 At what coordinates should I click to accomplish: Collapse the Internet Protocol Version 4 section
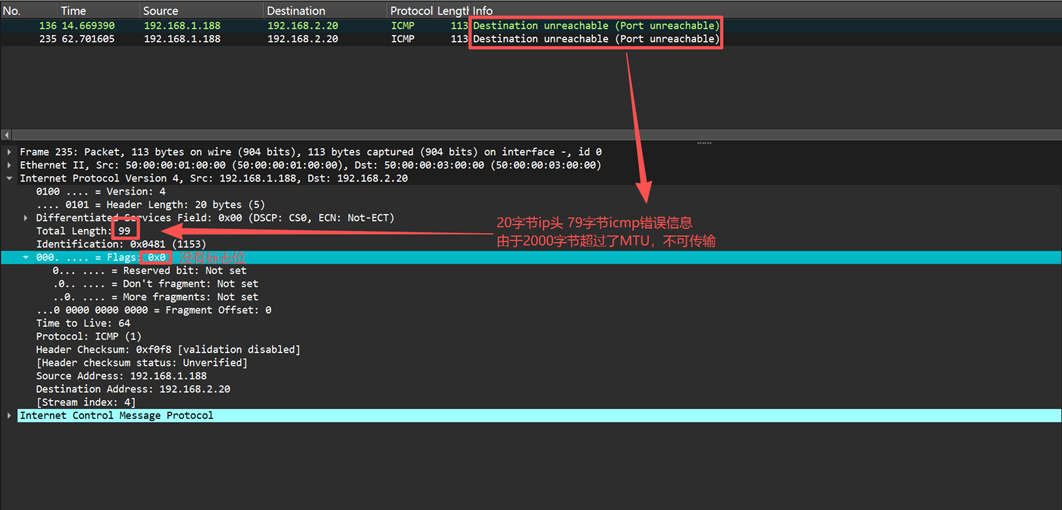click(x=10, y=178)
